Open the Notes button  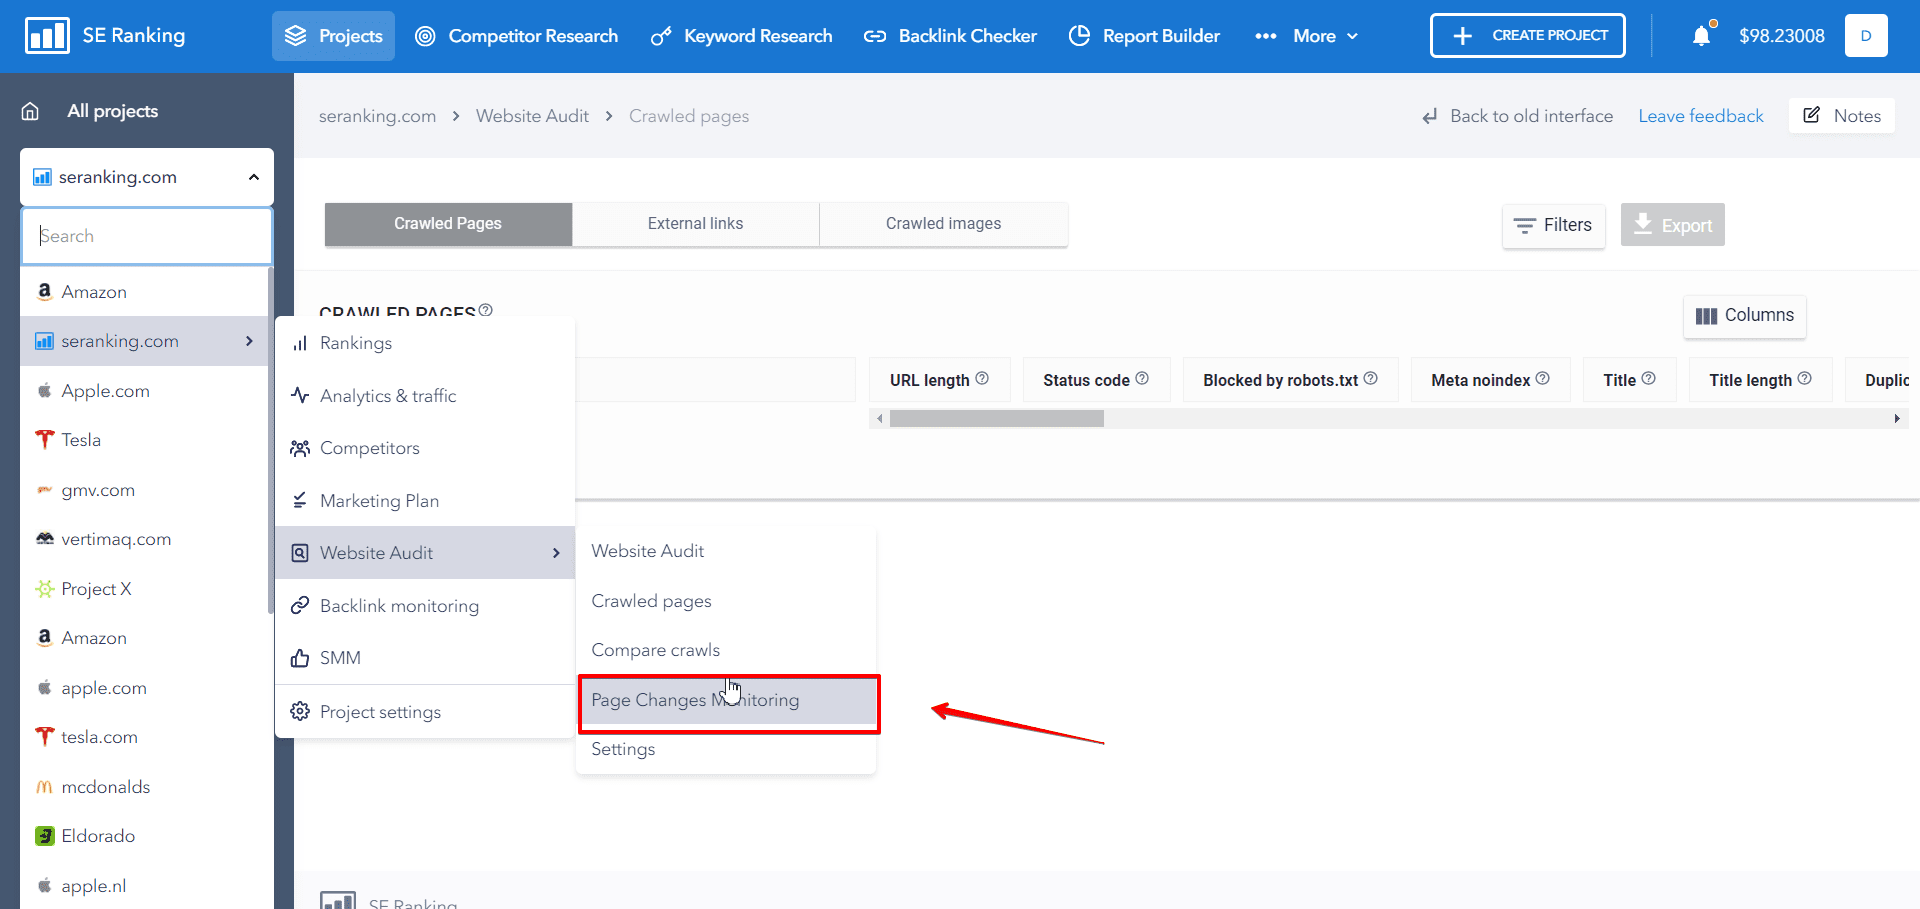1841,116
